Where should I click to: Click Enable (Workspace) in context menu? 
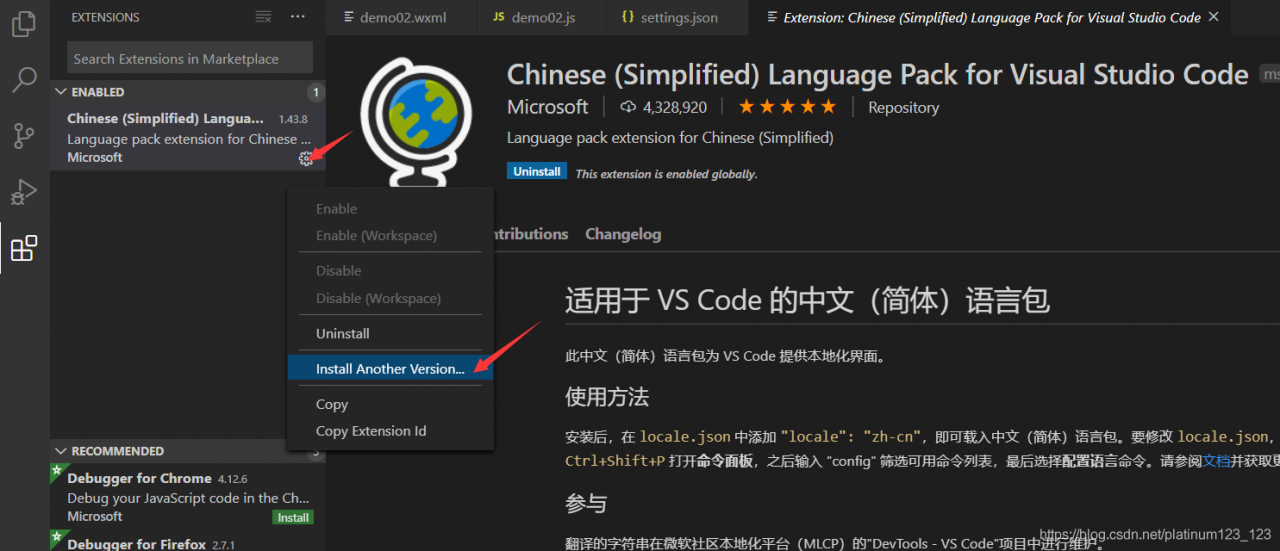click(x=390, y=236)
